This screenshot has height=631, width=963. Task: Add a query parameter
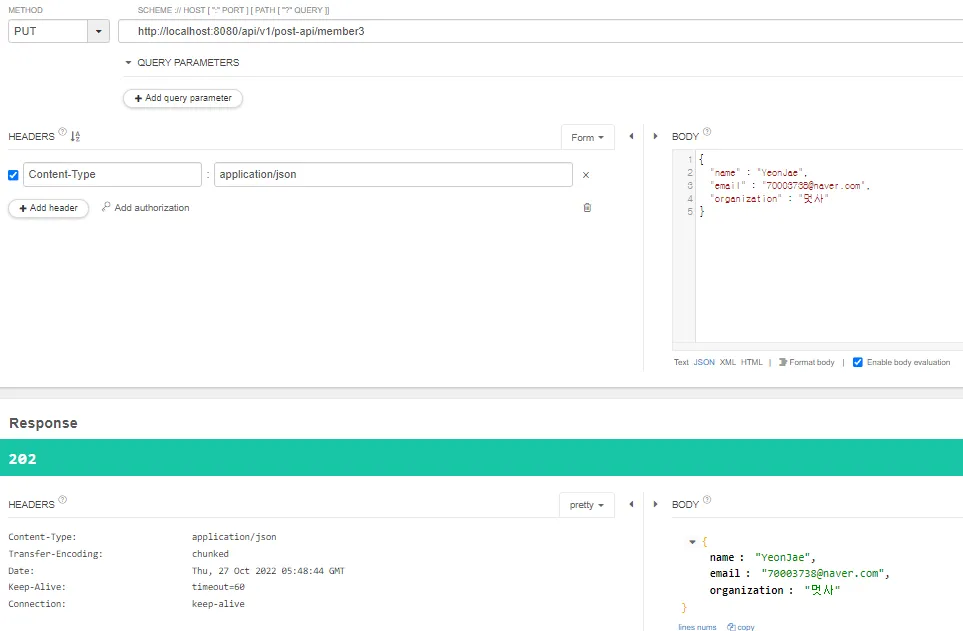(183, 98)
